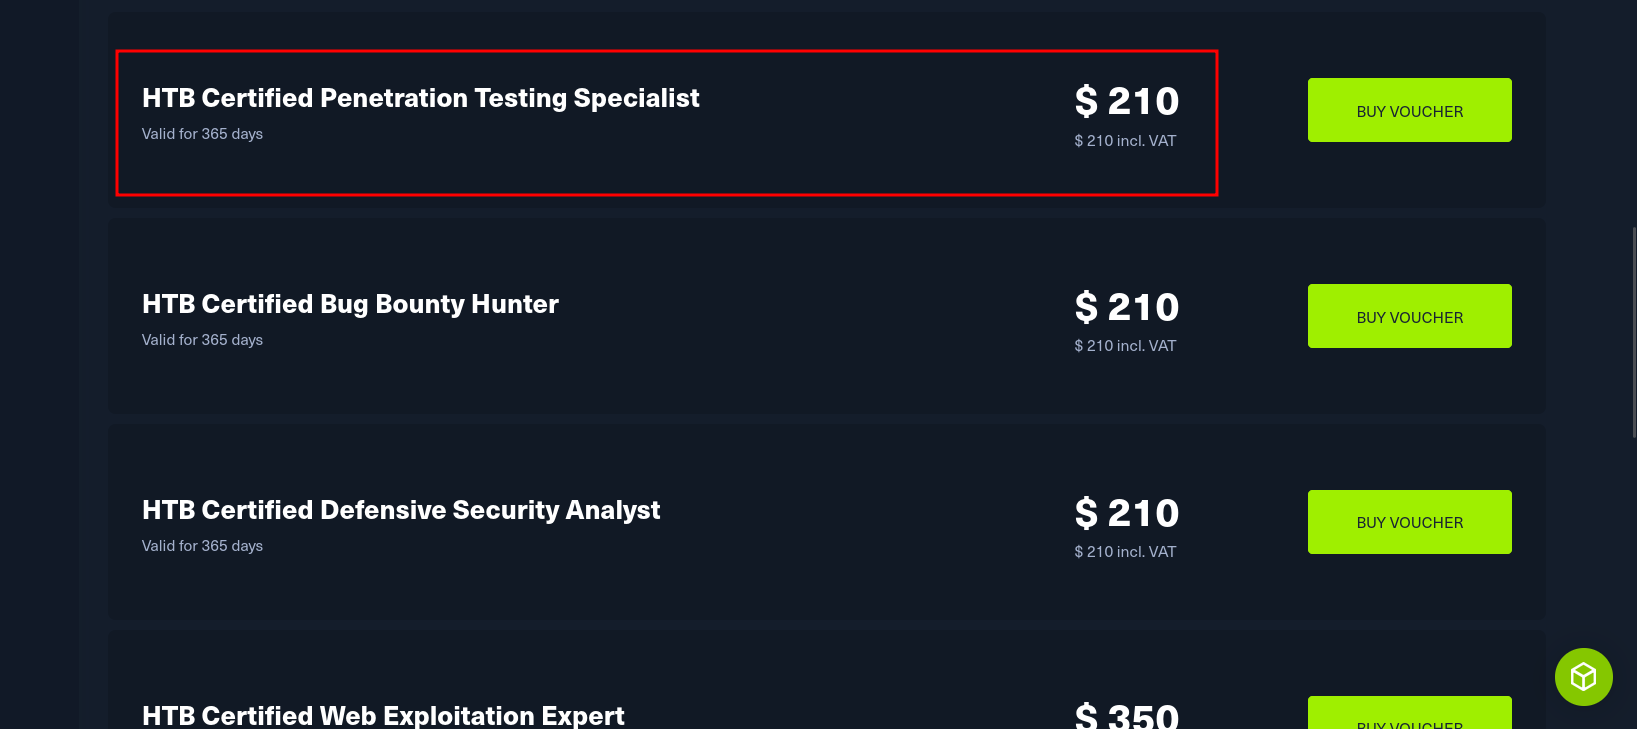Click '$ 210 incl. VAT' under Defensive Security Analyst
Viewport: 1637px width, 729px height.
tap(1125, 551)
